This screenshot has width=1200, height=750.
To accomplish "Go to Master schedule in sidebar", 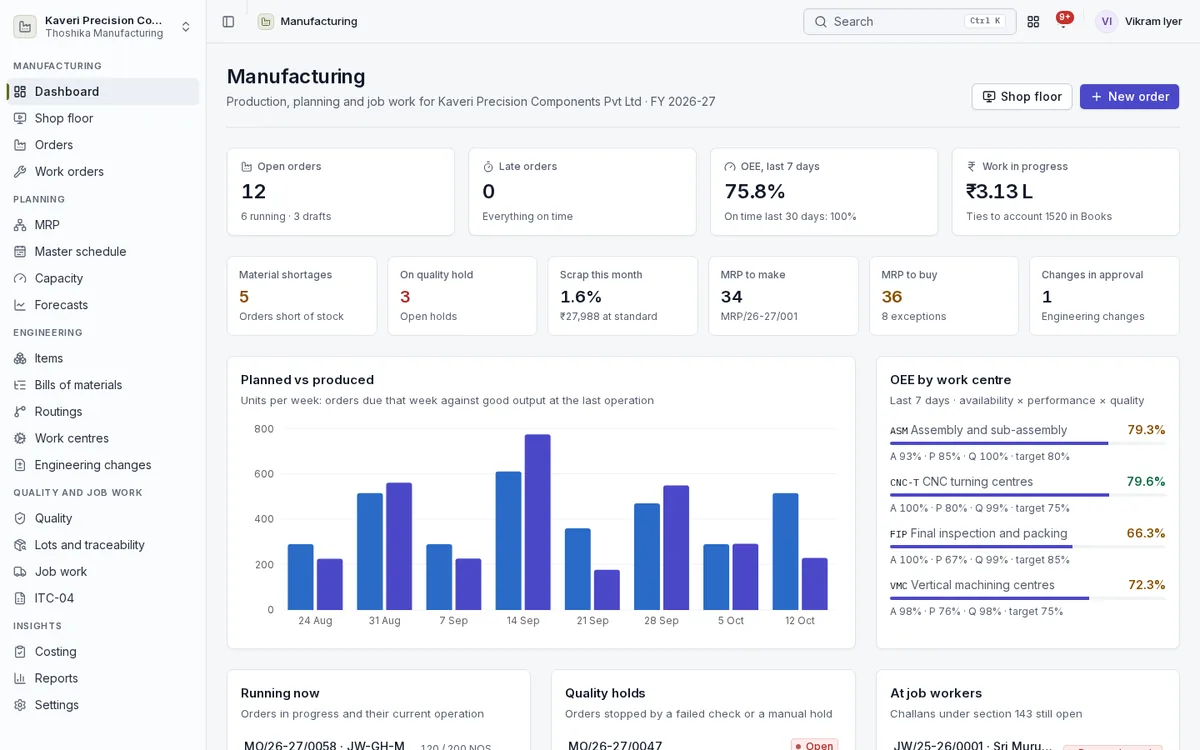I will pos(103,252).
